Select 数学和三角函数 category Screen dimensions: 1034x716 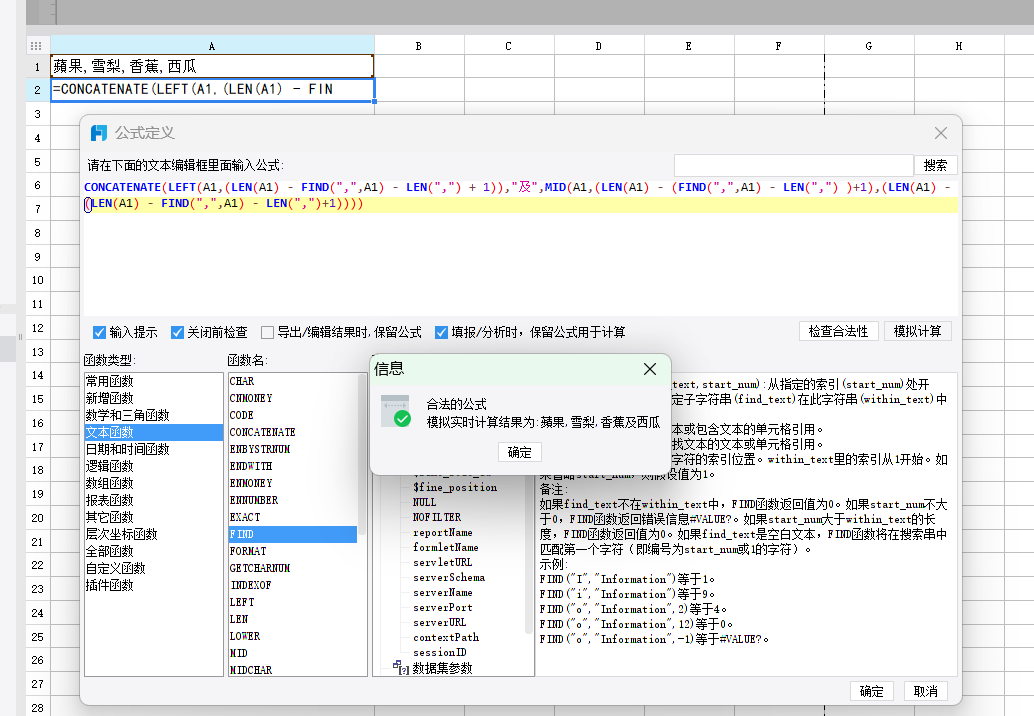pos(154,415)
